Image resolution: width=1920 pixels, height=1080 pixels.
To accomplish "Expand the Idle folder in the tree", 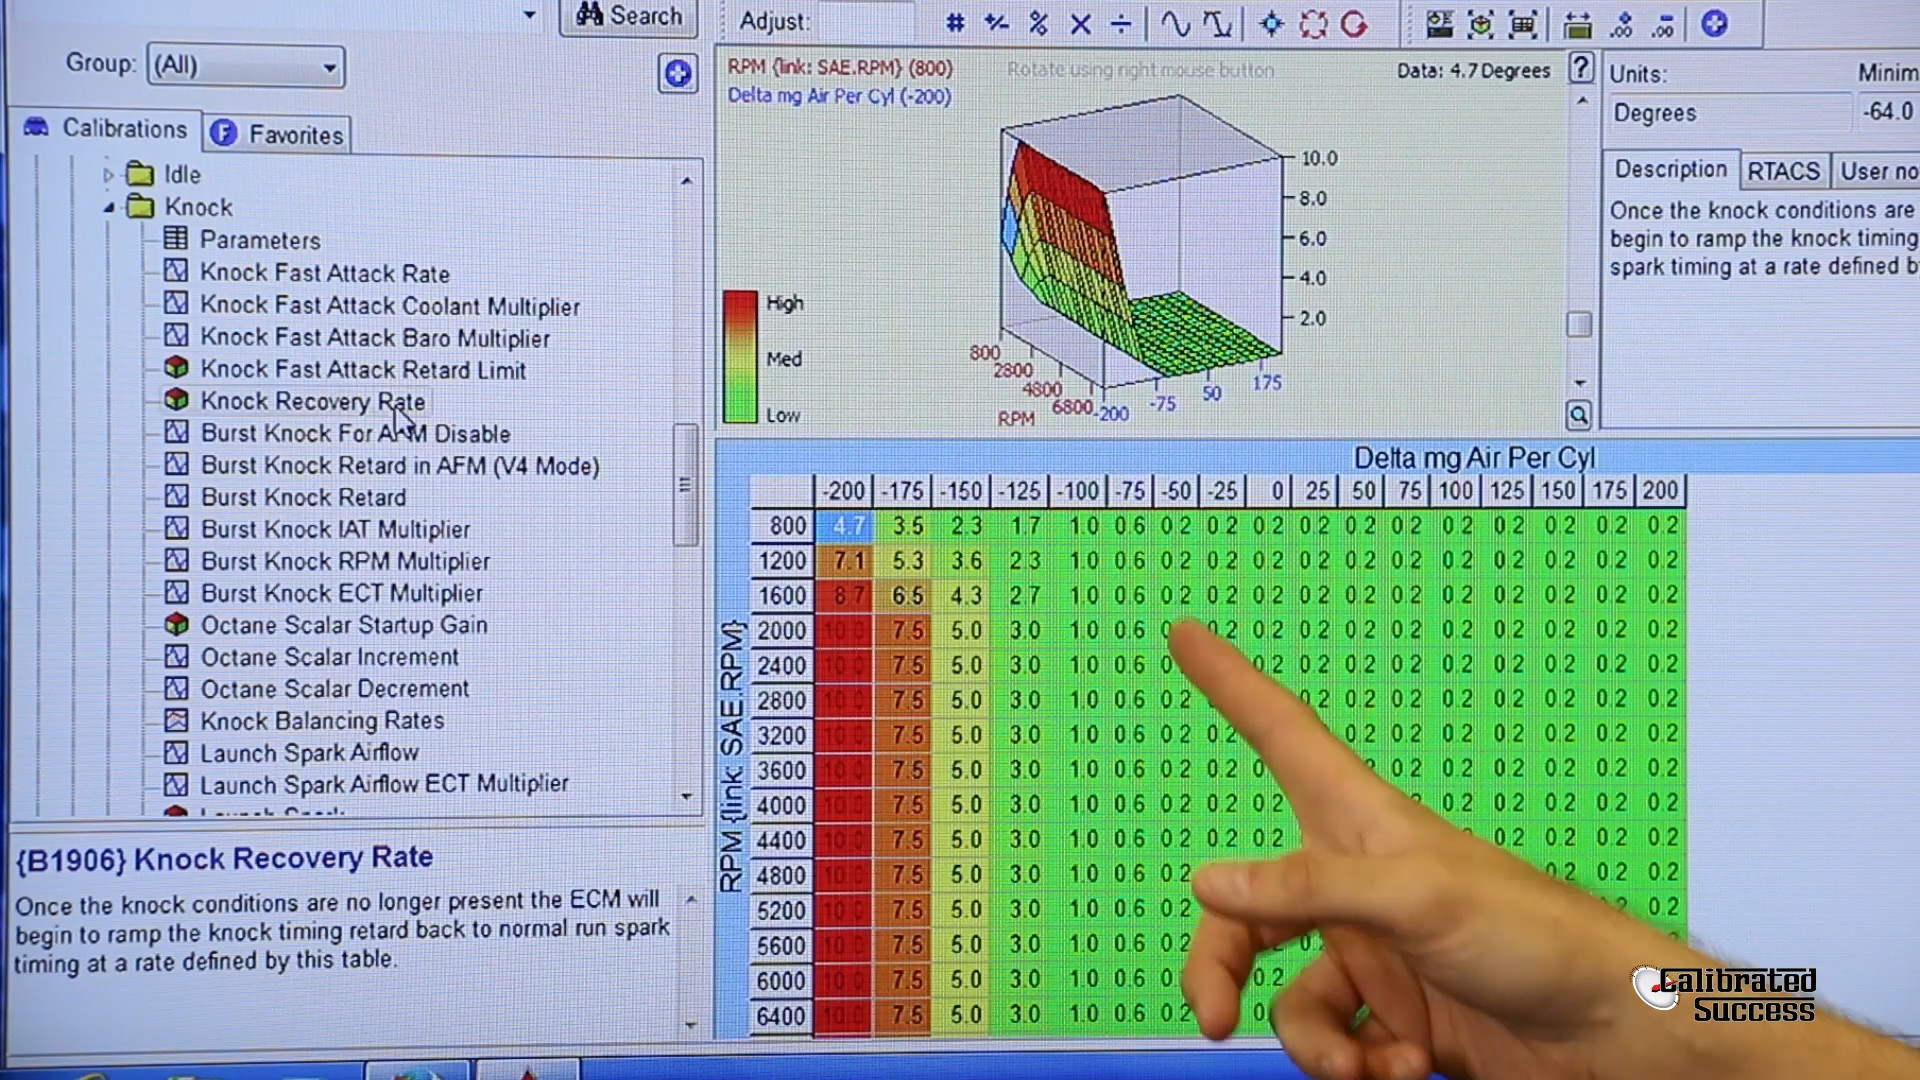I will pos(108,175).
